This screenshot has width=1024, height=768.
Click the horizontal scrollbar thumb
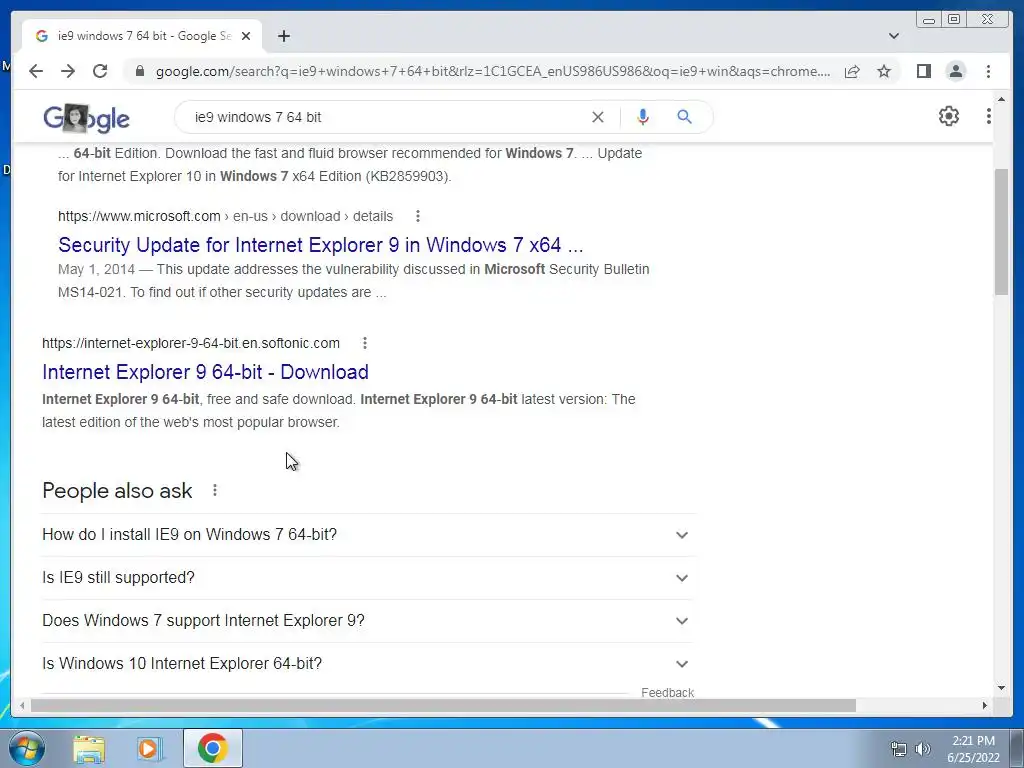point(443,705)
